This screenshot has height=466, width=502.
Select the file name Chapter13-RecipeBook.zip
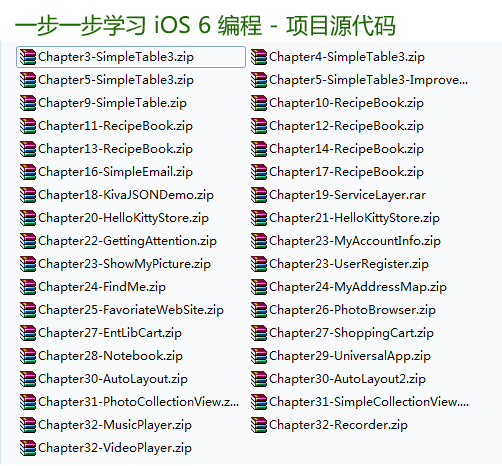[115, 149]
